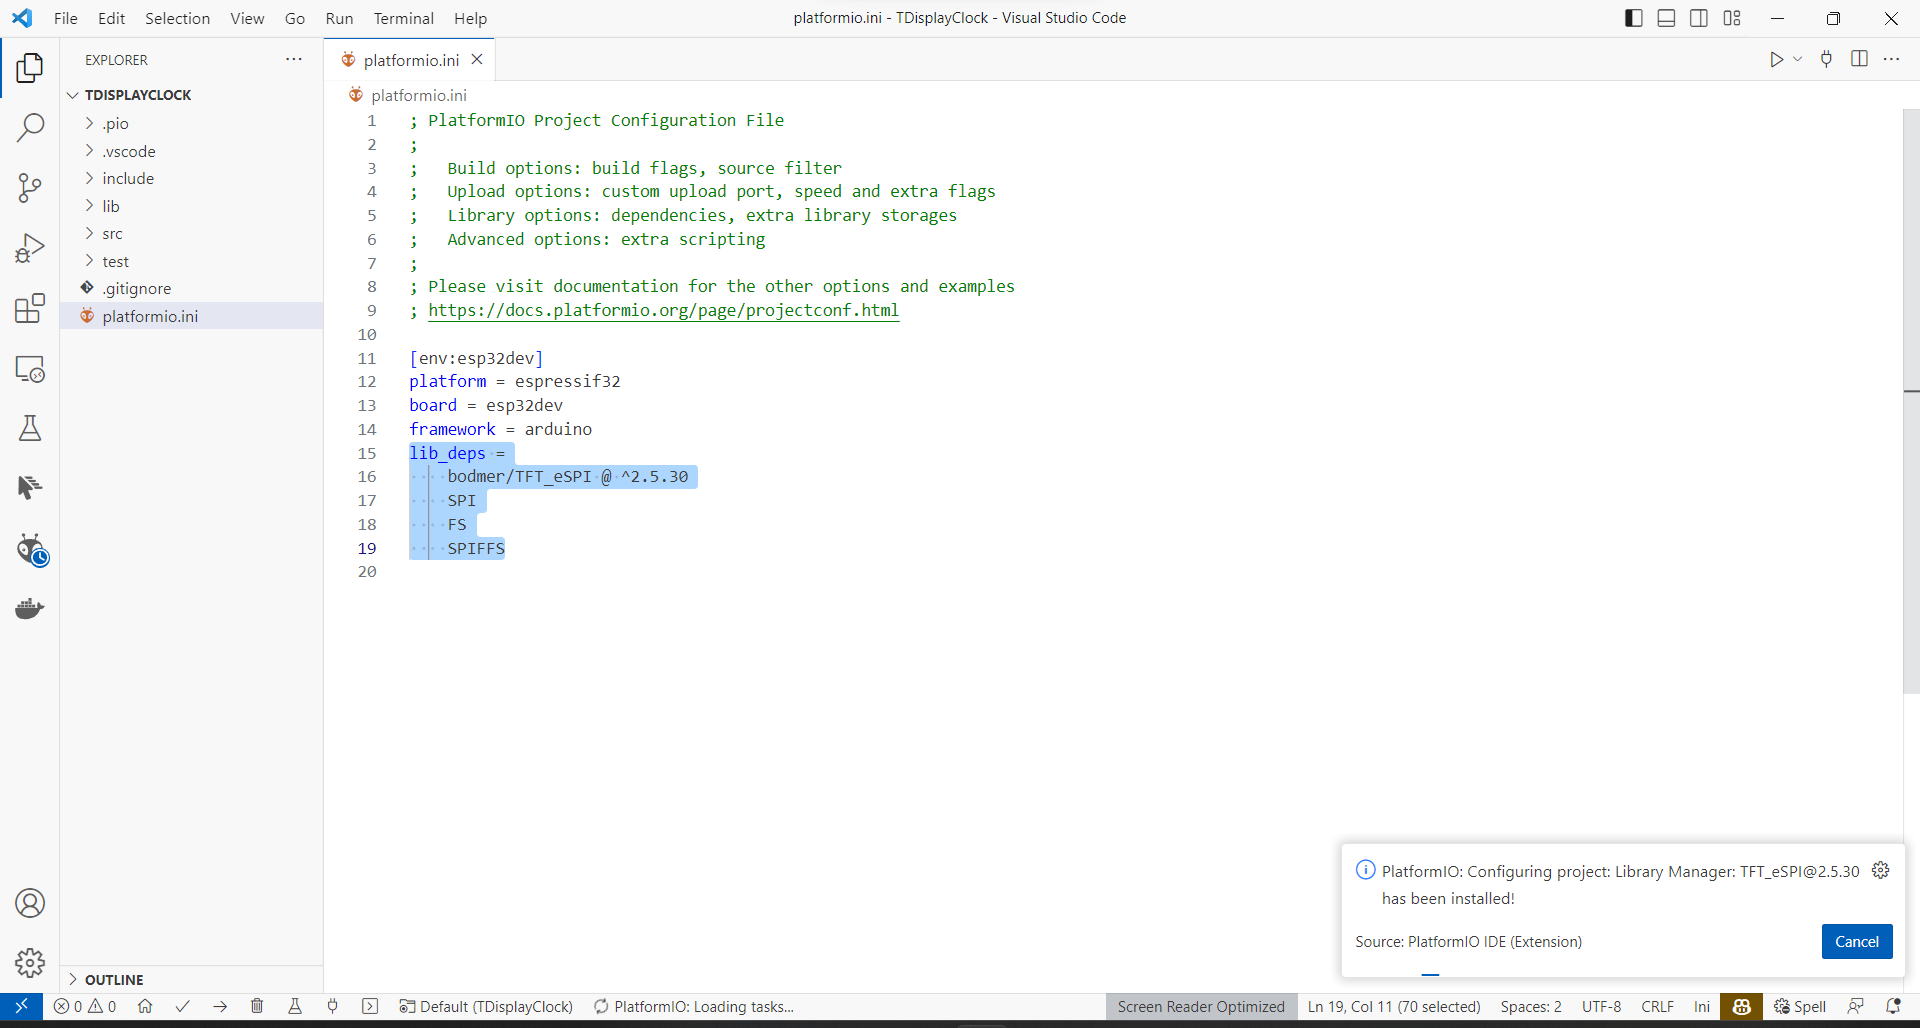This screenshot has height=1028, width=1920.
Task: Collapse the TDISPLAYCLOCK folder
Action: [72, 94]
